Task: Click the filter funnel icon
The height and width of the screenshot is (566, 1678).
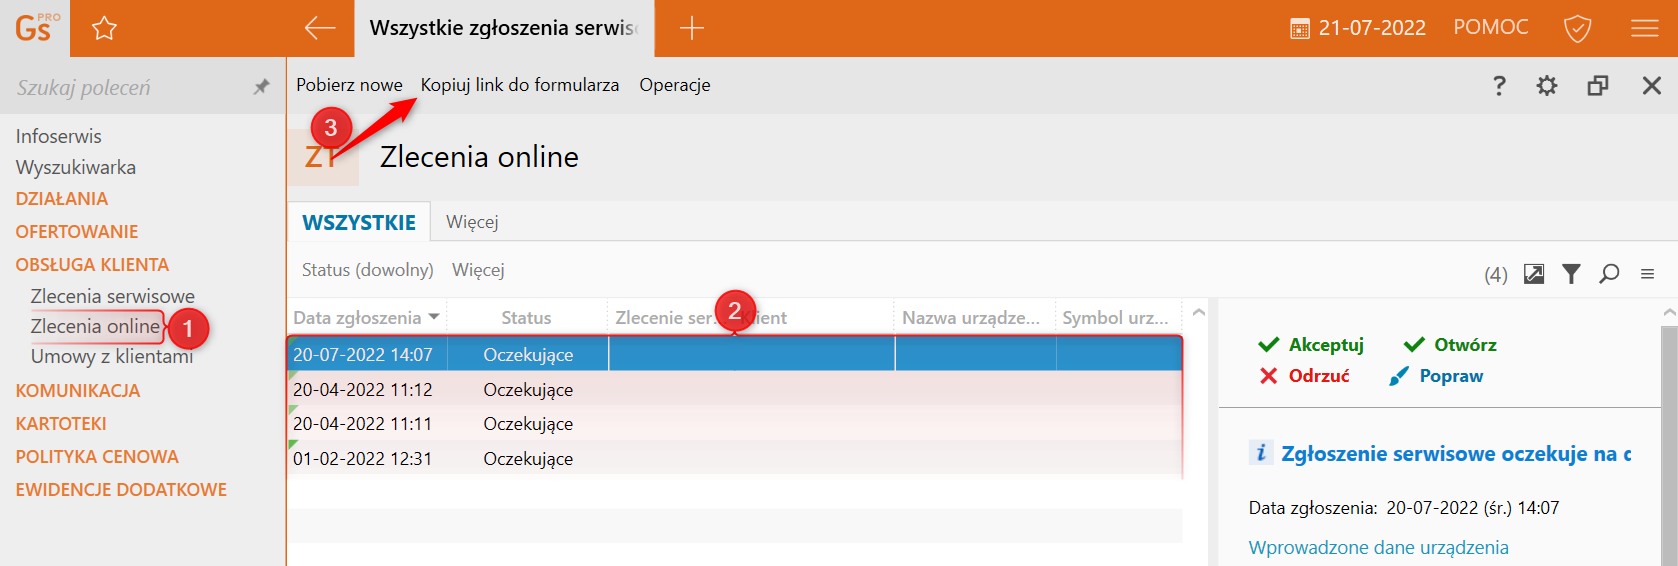Action: 1571,274
